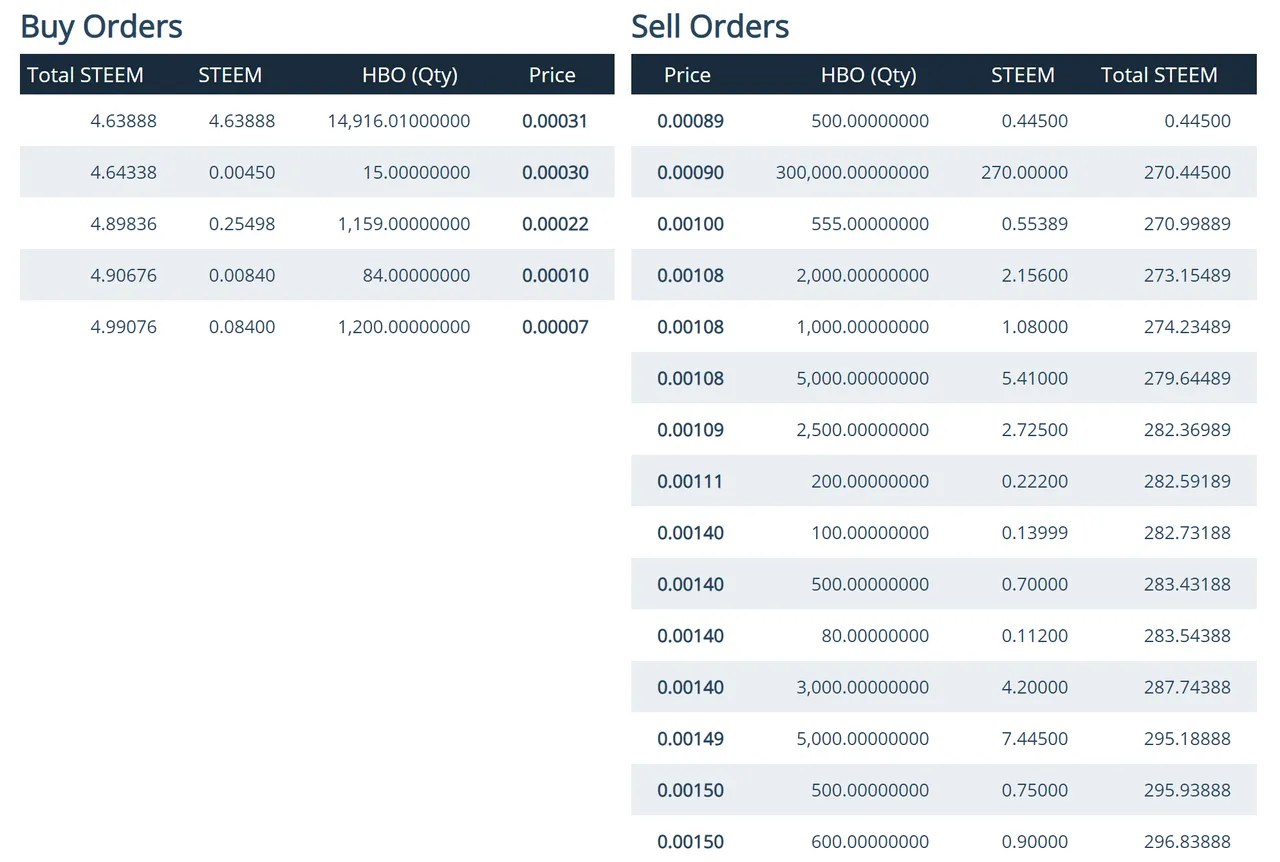
Task: Click sell total 282.36989
Action: click(1187, 430)
